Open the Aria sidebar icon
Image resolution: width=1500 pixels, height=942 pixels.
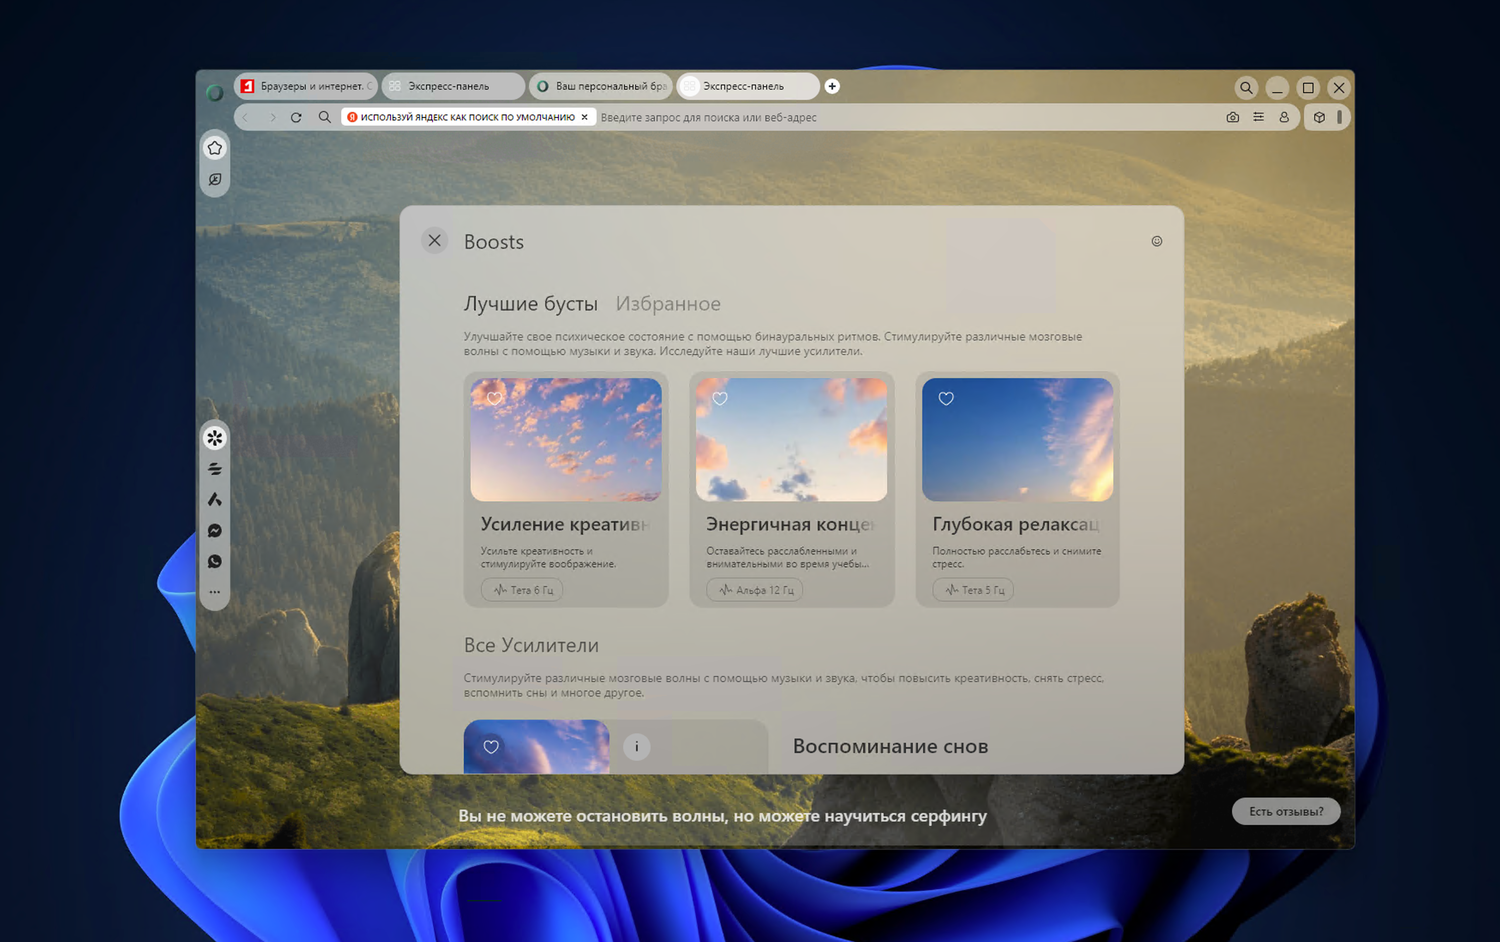click(x=215, y=500)
